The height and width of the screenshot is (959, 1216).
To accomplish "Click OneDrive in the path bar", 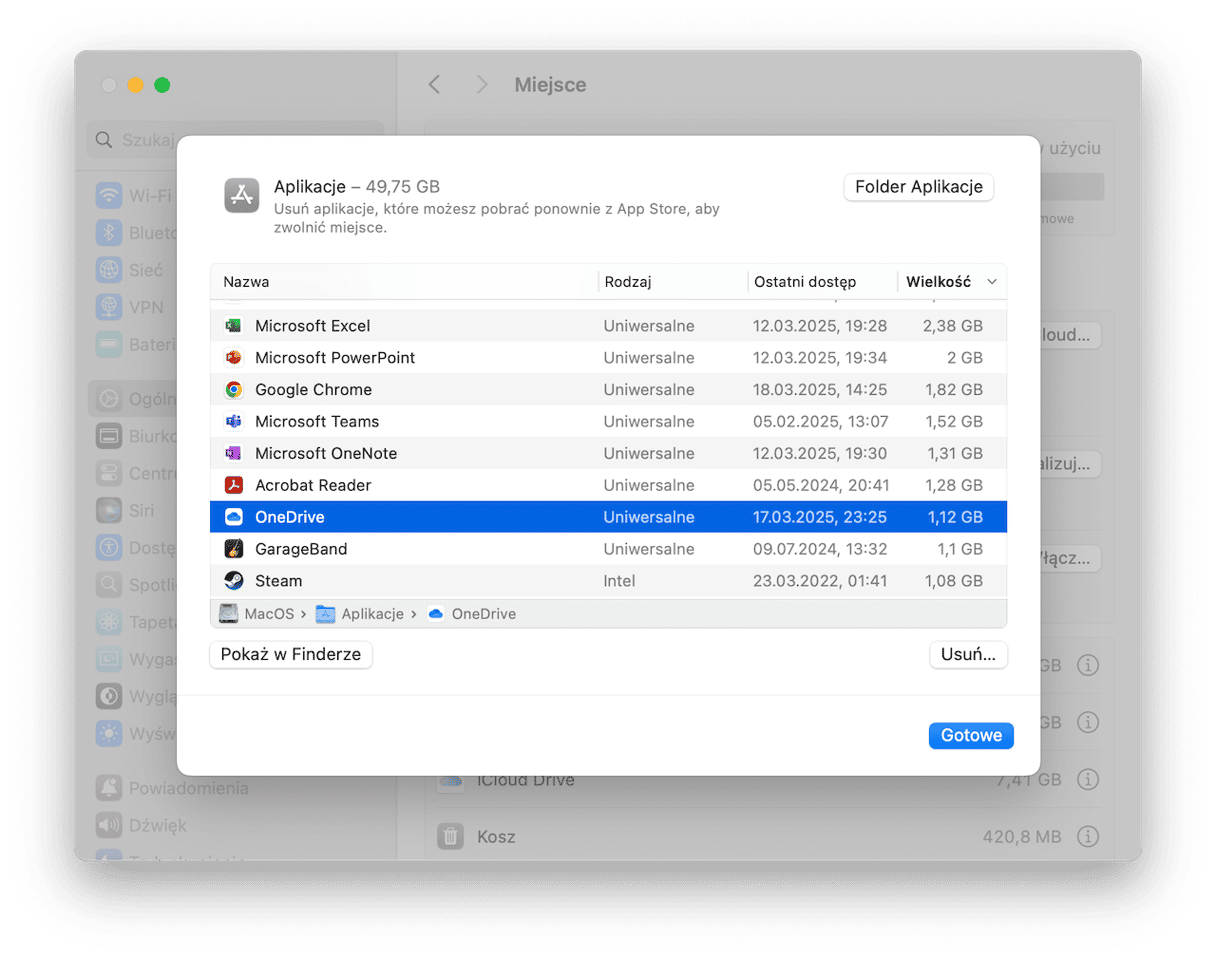I will point(471,614).
